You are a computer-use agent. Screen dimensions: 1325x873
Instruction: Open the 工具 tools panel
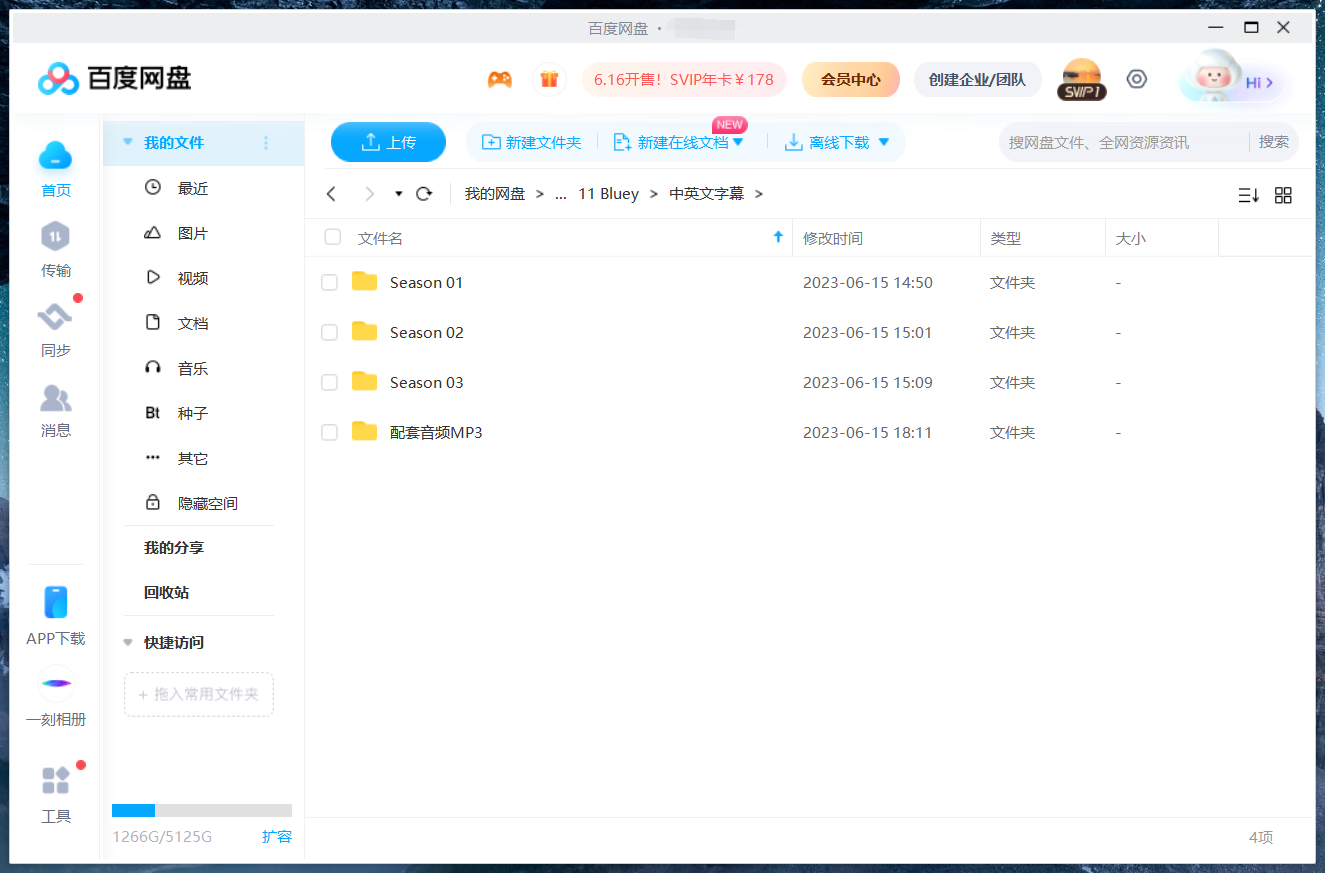(55, 780)
